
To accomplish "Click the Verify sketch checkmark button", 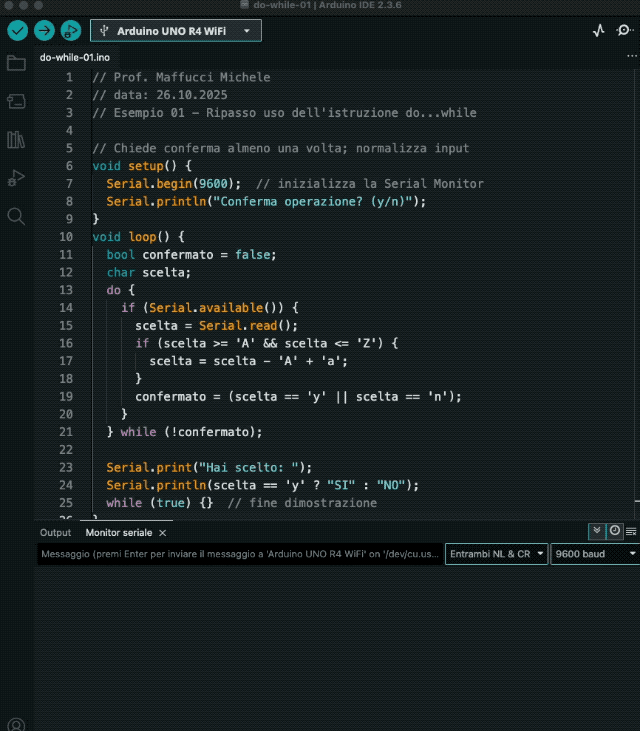I will coord(17,31).
